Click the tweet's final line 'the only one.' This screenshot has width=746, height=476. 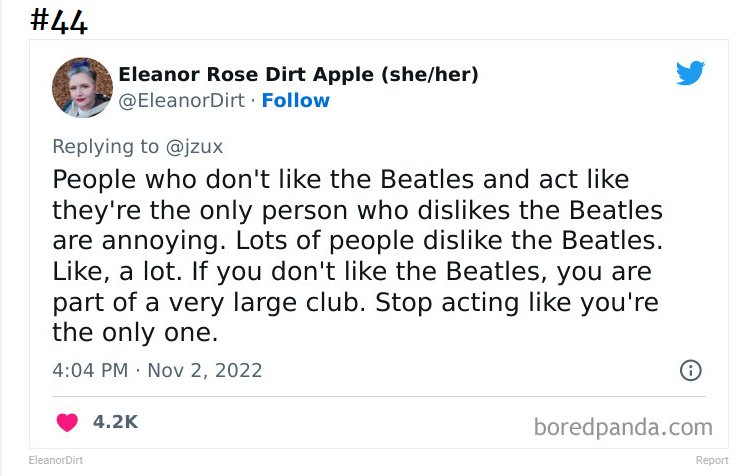(135, 332)
